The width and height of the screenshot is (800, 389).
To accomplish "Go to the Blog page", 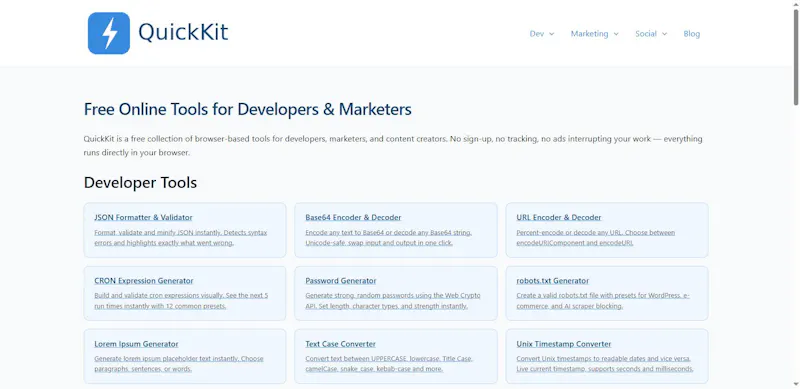I will click(691, 34).
